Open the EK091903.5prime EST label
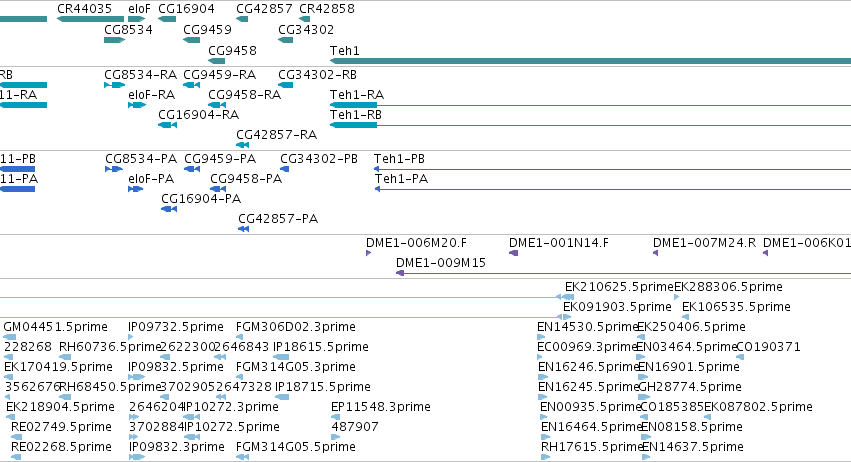 point(617,307)
